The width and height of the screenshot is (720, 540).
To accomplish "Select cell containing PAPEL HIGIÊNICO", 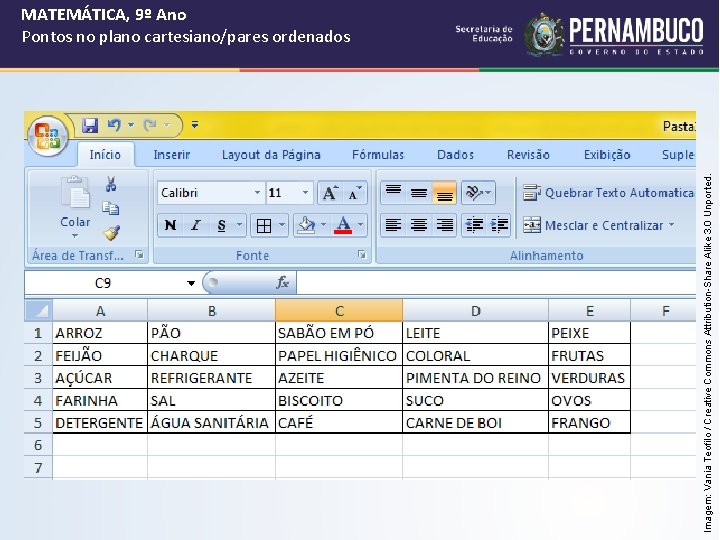I will pos(339,355).
